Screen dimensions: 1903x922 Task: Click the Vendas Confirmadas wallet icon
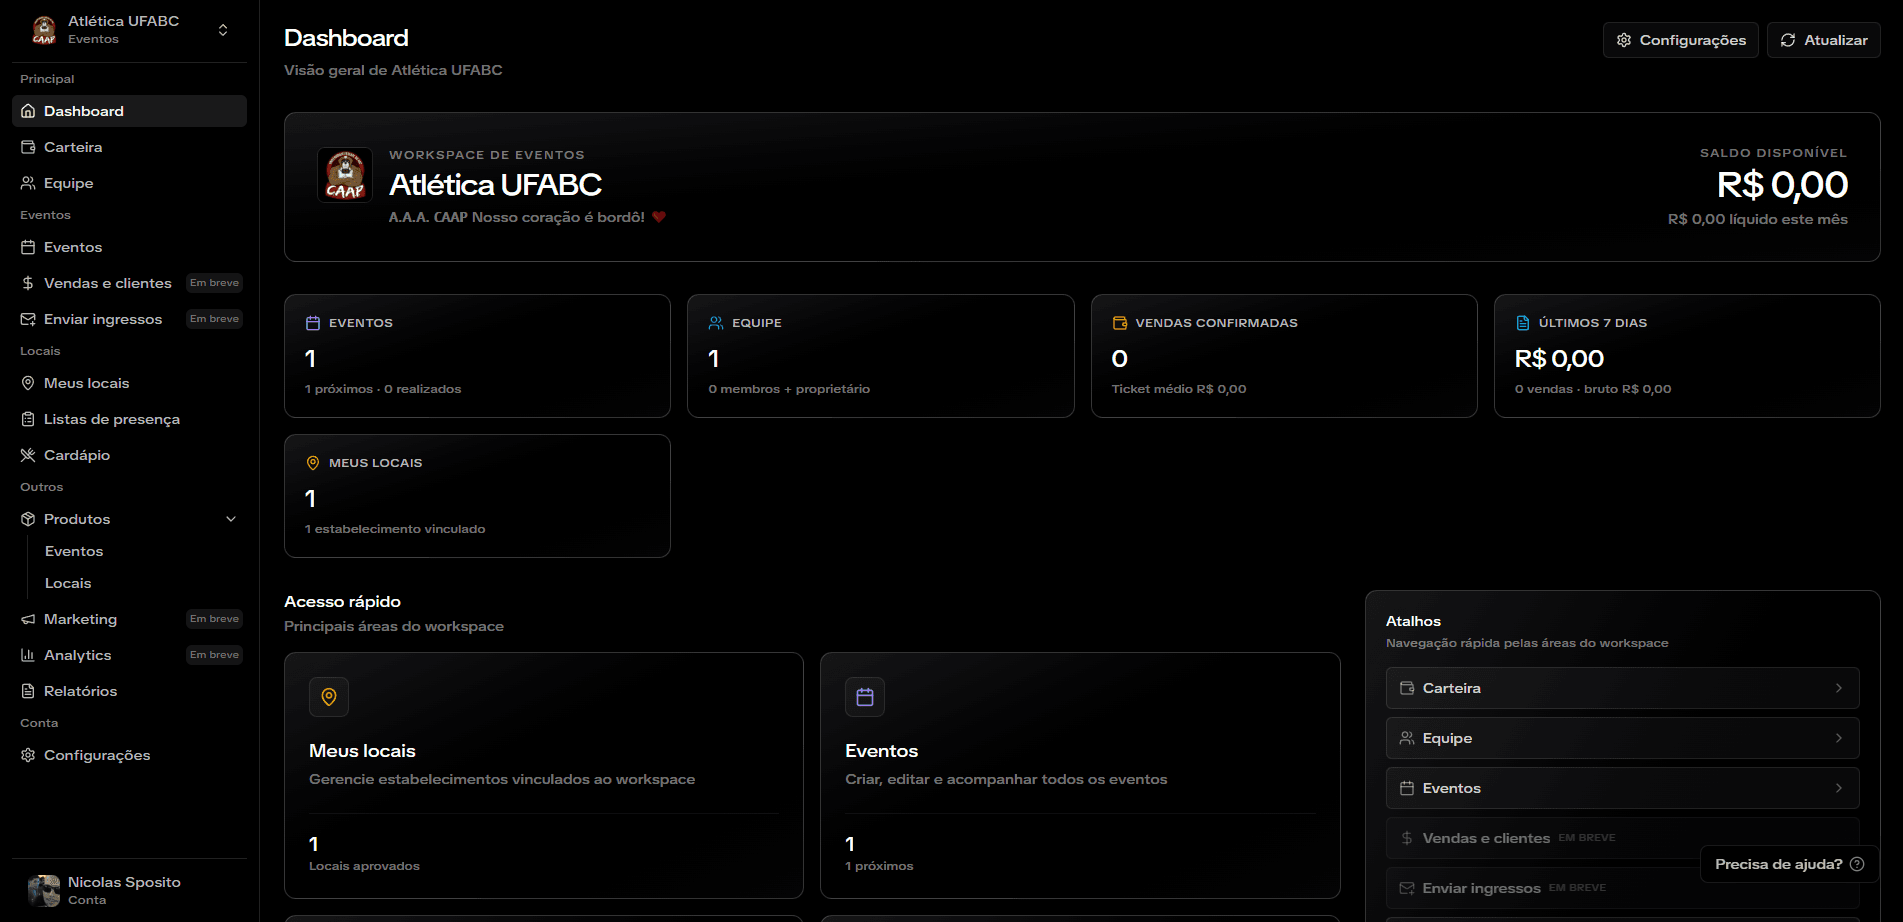tap(1120, 323)
